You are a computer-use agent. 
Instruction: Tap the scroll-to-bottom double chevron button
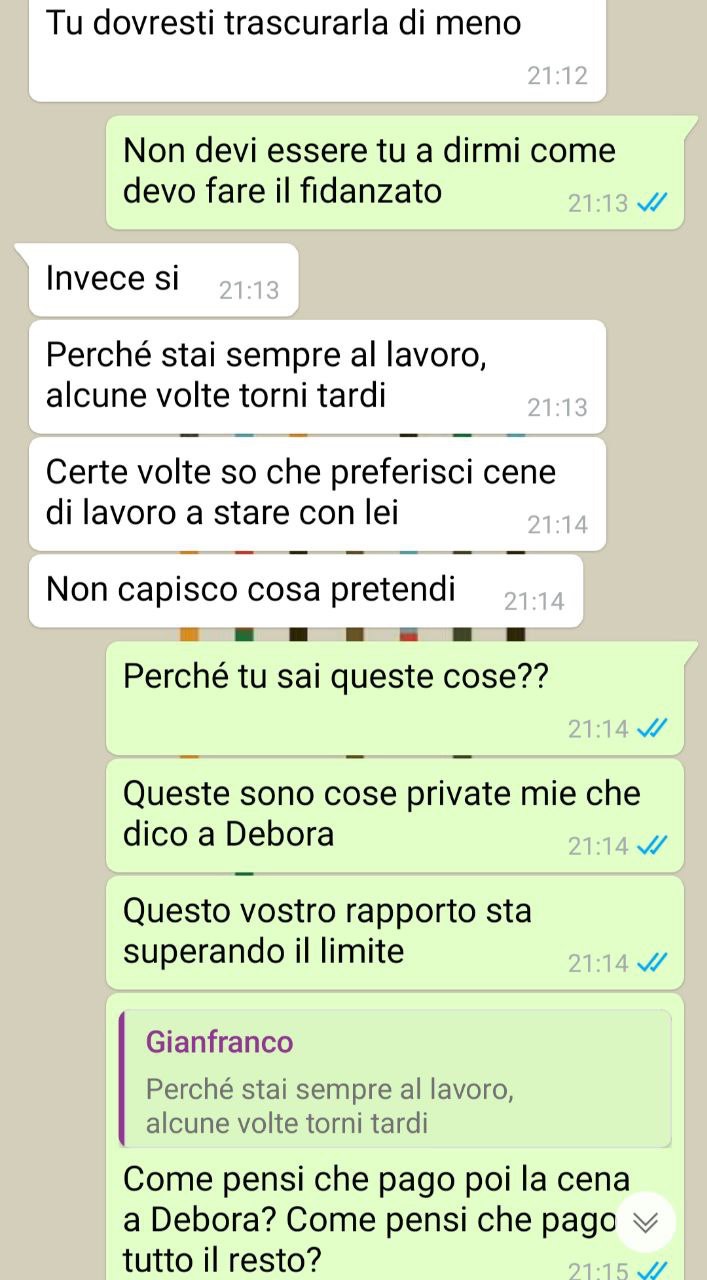(646, 1222)
